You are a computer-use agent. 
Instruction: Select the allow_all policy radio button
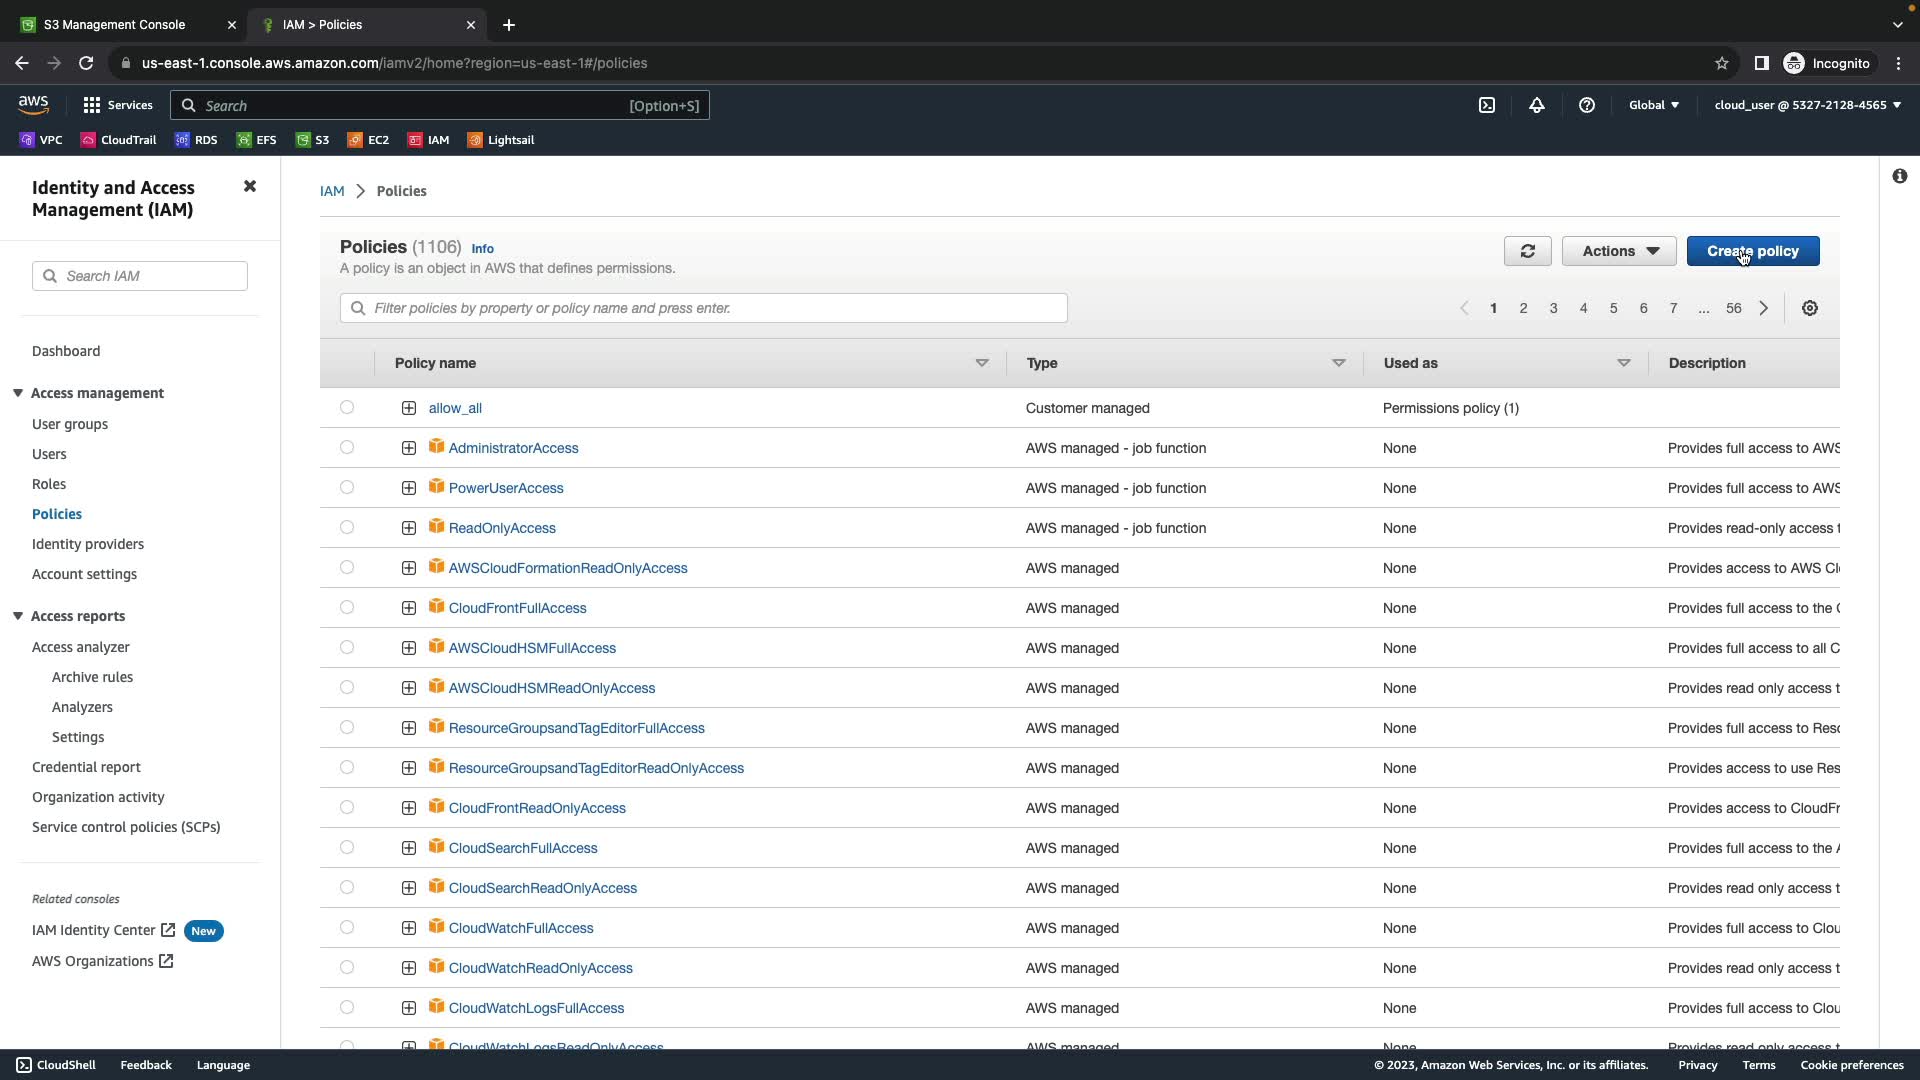347,407
